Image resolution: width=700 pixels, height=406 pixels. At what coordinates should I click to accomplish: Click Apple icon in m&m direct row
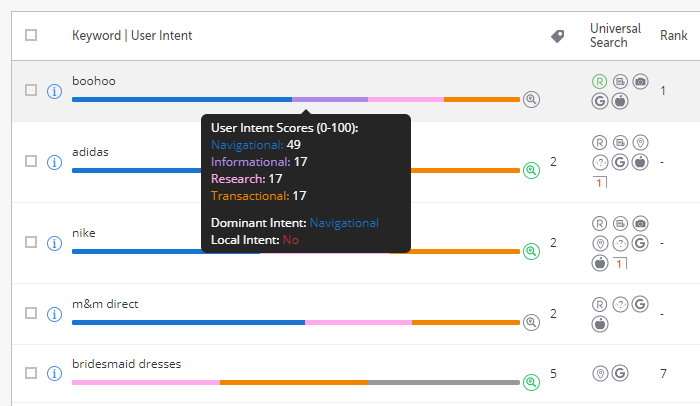coord(600,323)
